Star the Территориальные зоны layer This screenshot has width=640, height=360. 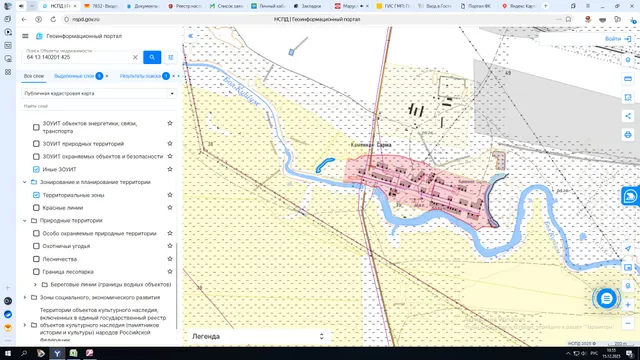pyautogui.click(x=170, y=195)
